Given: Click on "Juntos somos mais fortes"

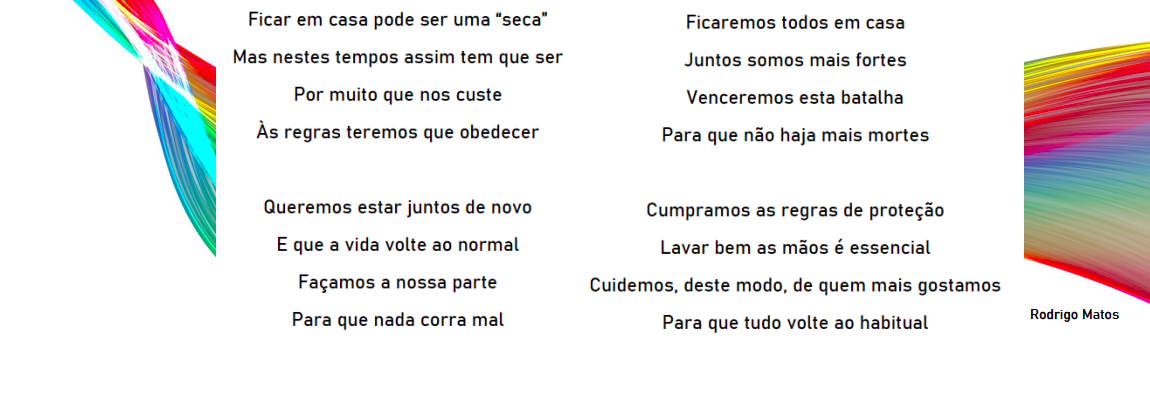Looking at the screenshot, I should click(x=795, y=60).
